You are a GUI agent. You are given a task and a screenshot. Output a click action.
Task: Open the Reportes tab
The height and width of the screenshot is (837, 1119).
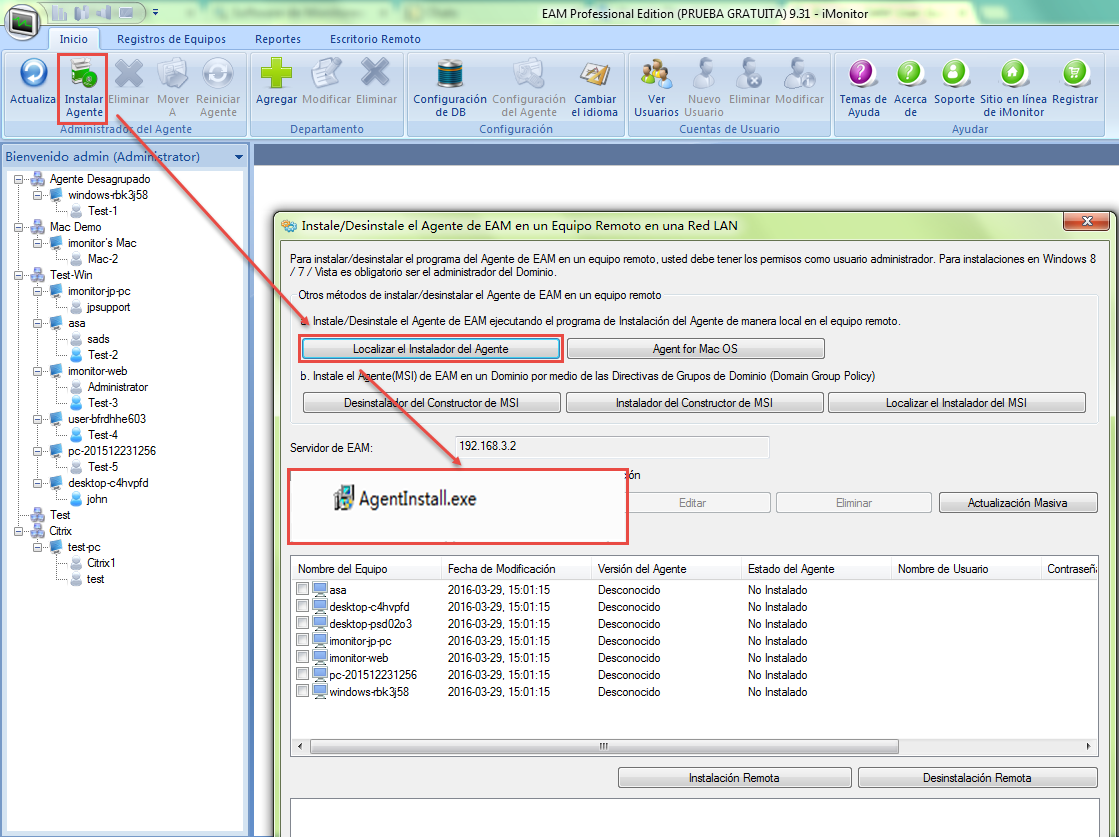point(278,39)
